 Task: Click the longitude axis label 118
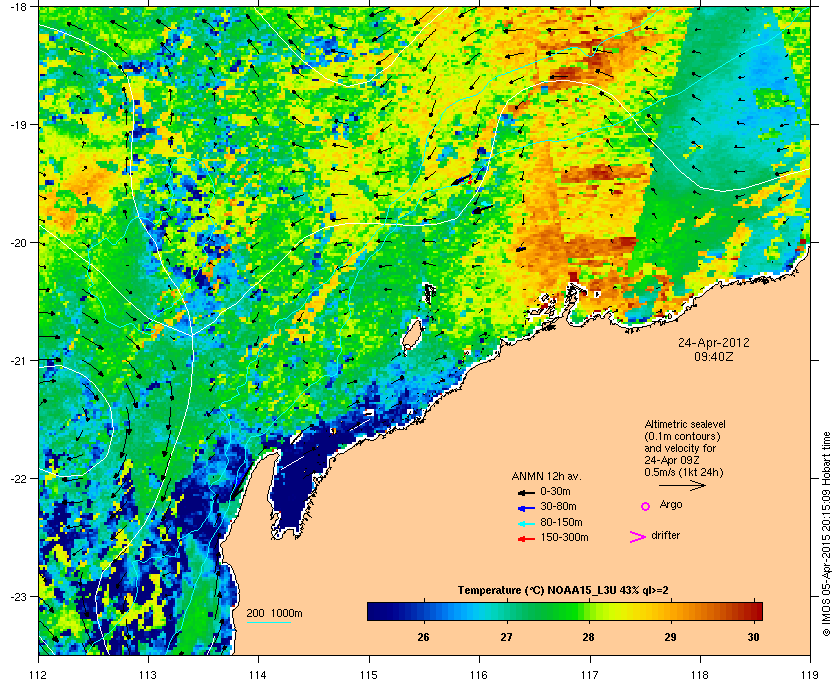click(x=700, y=675)
